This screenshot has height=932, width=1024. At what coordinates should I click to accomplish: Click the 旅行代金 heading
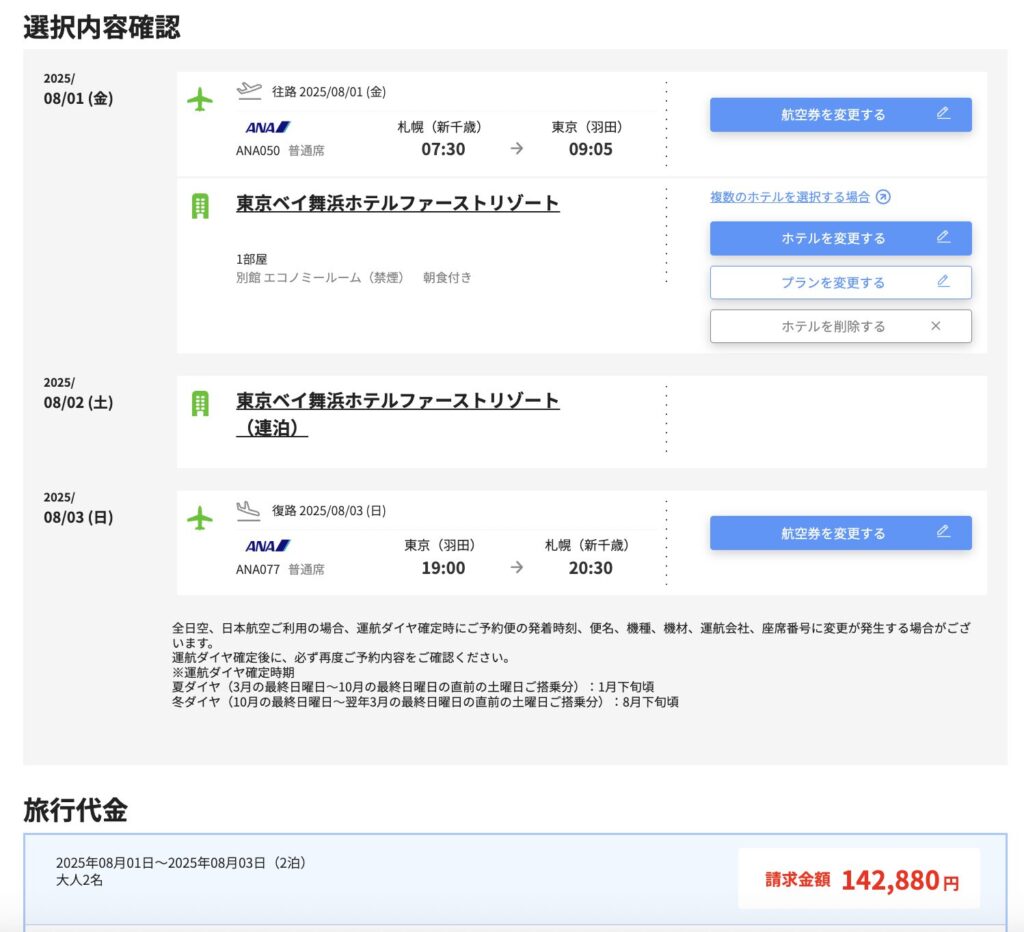tap(76, 811)
